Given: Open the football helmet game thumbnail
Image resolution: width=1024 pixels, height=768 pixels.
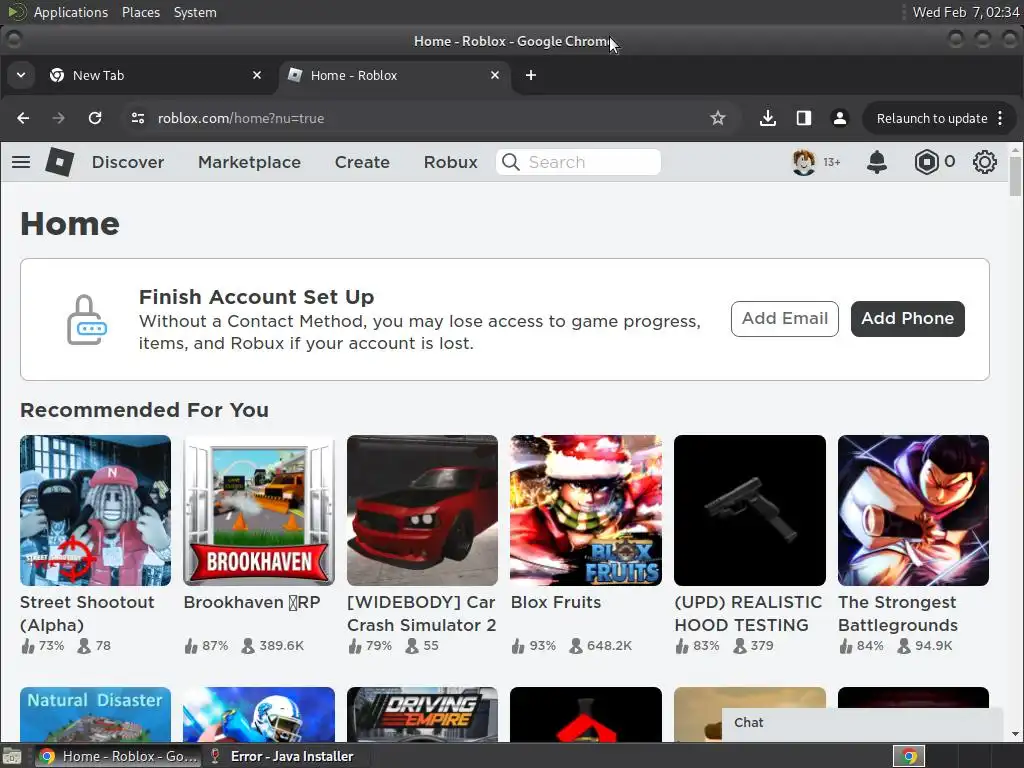Looking at the screenshot, I should tap(259, 714).
